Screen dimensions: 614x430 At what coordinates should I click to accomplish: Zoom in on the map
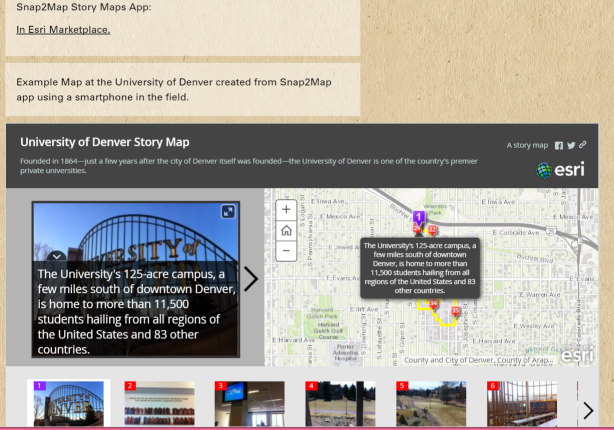click(x=286, y=210)
